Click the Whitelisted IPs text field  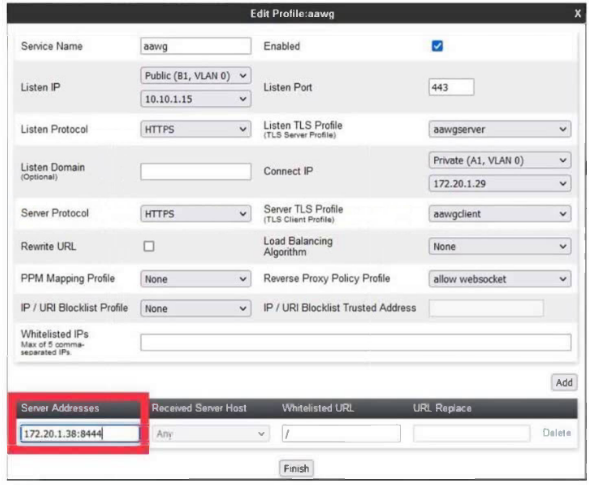(x=356, y=342)
